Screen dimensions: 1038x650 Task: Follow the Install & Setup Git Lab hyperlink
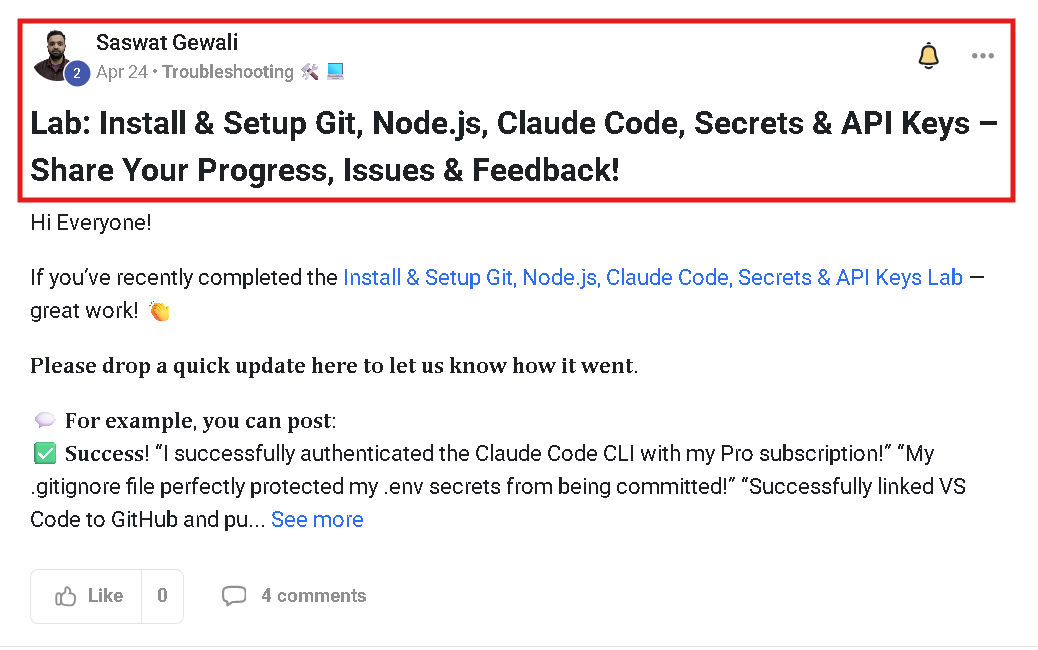coord(653,277)
